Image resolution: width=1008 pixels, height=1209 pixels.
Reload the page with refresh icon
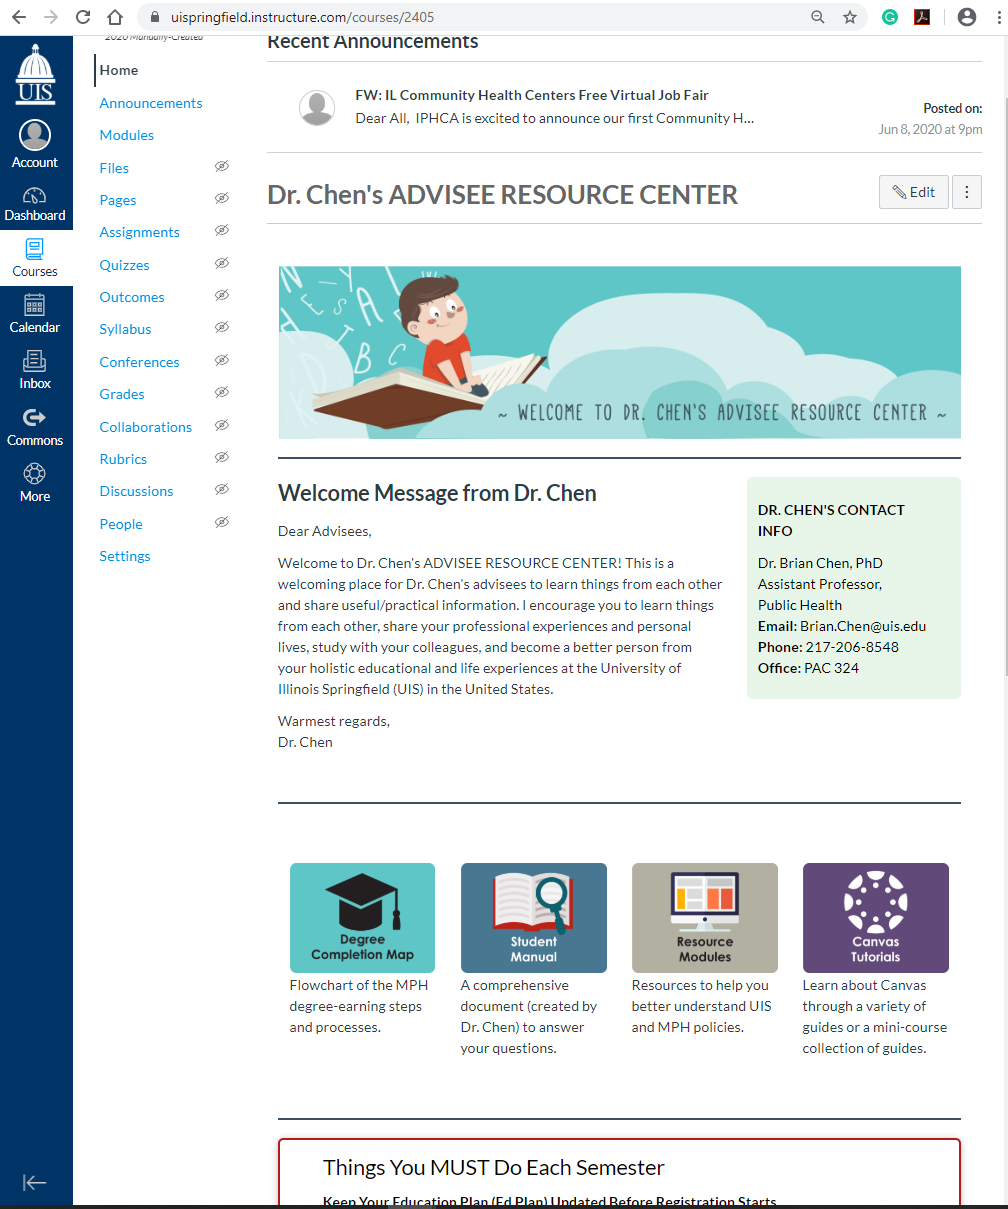pos(83,17)
